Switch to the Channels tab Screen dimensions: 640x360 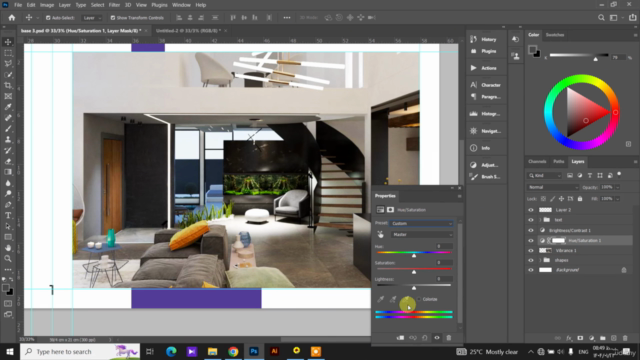click(537, 162)
